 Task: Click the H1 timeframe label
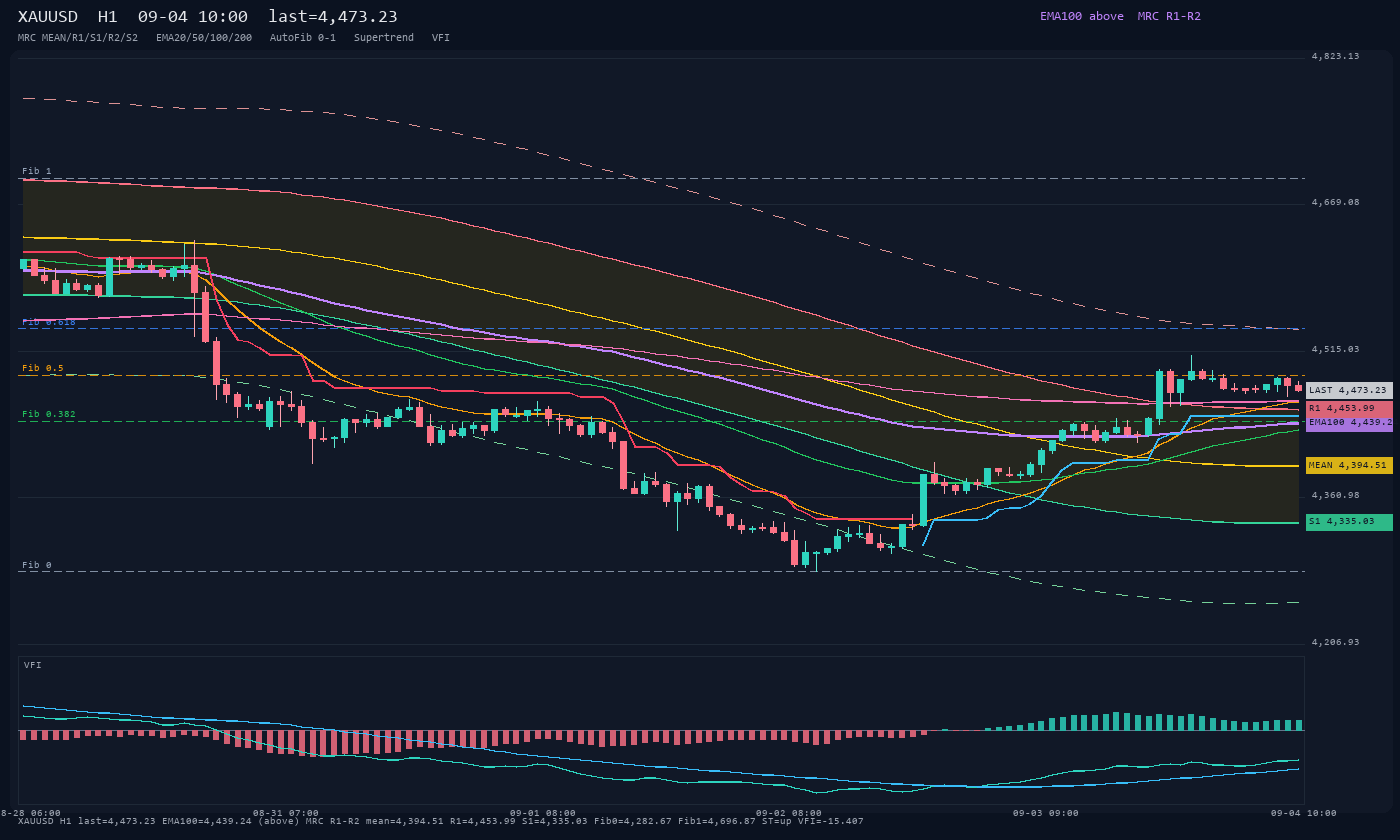[107, 17]
